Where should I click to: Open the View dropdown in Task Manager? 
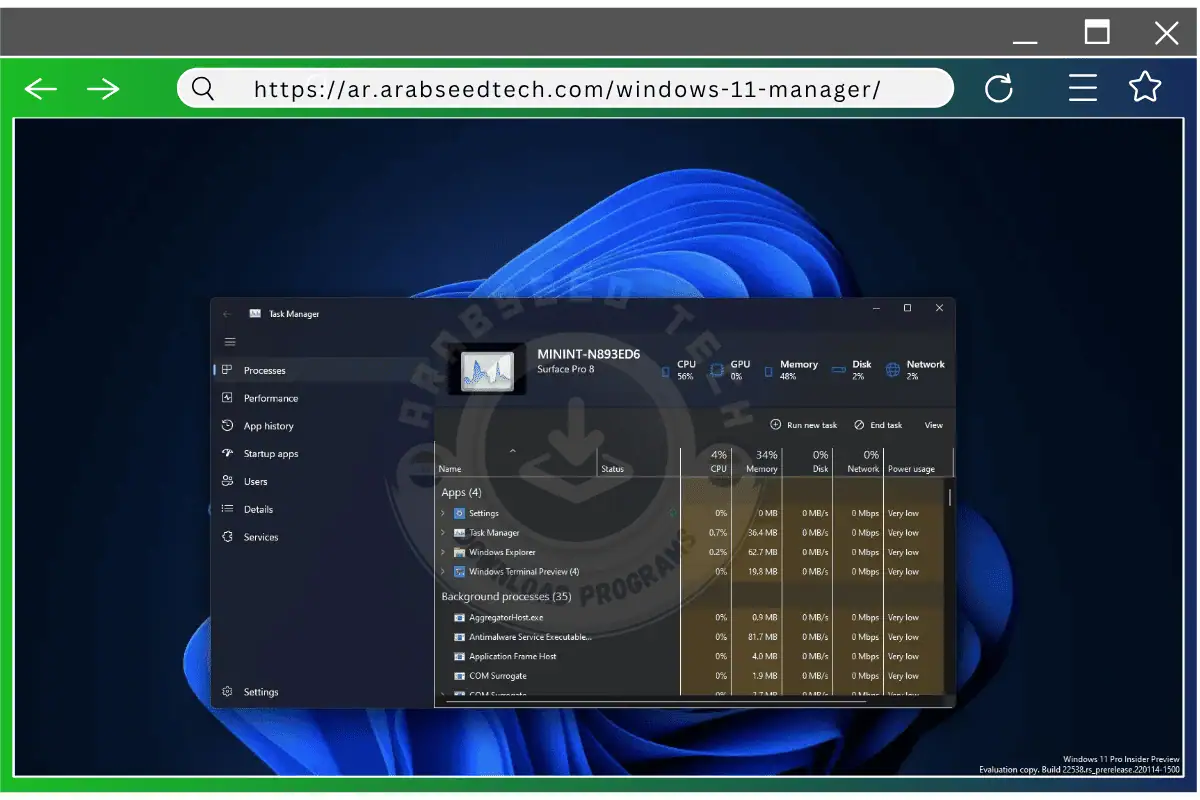933,425
